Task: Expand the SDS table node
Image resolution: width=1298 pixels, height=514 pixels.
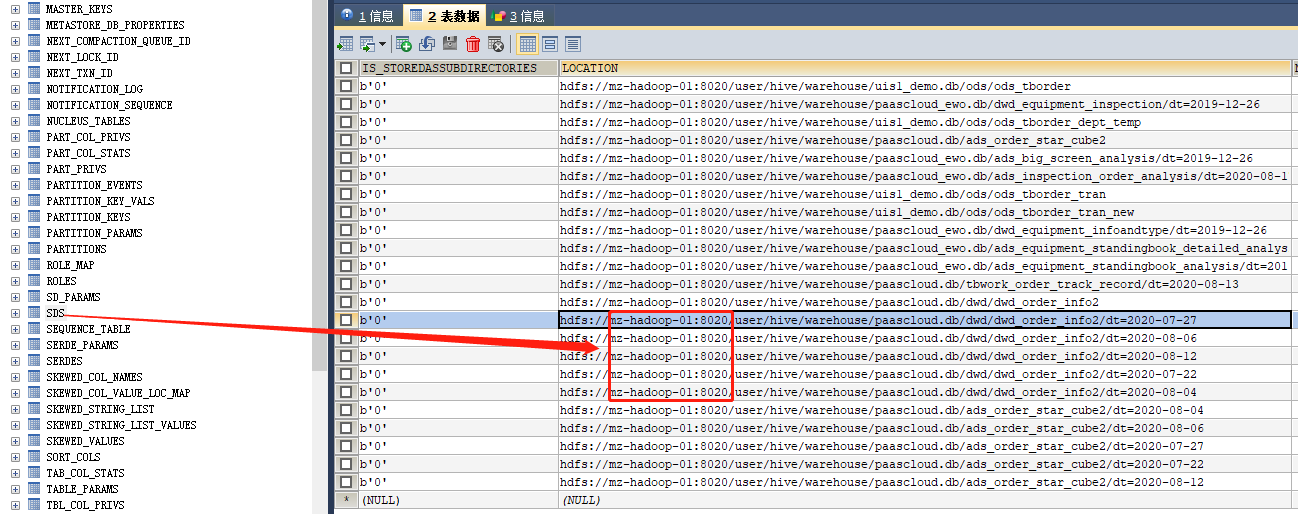Action: 15,313
